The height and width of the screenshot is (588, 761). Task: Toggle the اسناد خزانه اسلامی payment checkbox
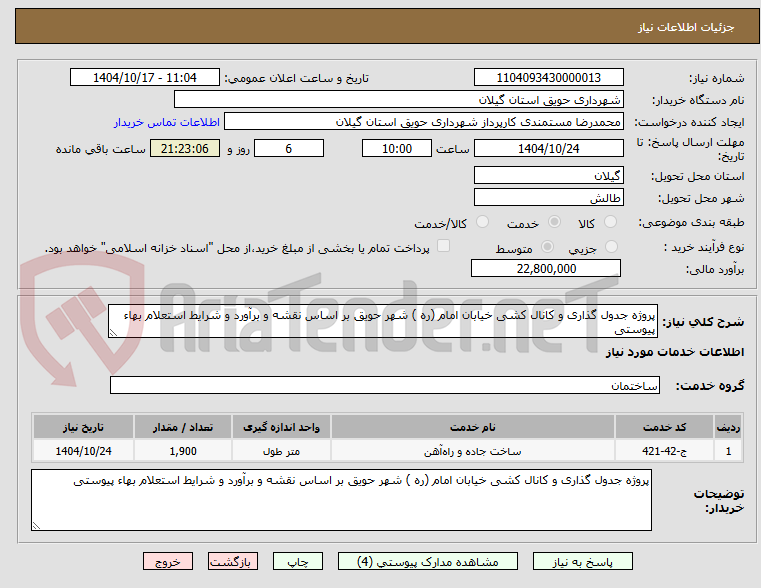443,246
